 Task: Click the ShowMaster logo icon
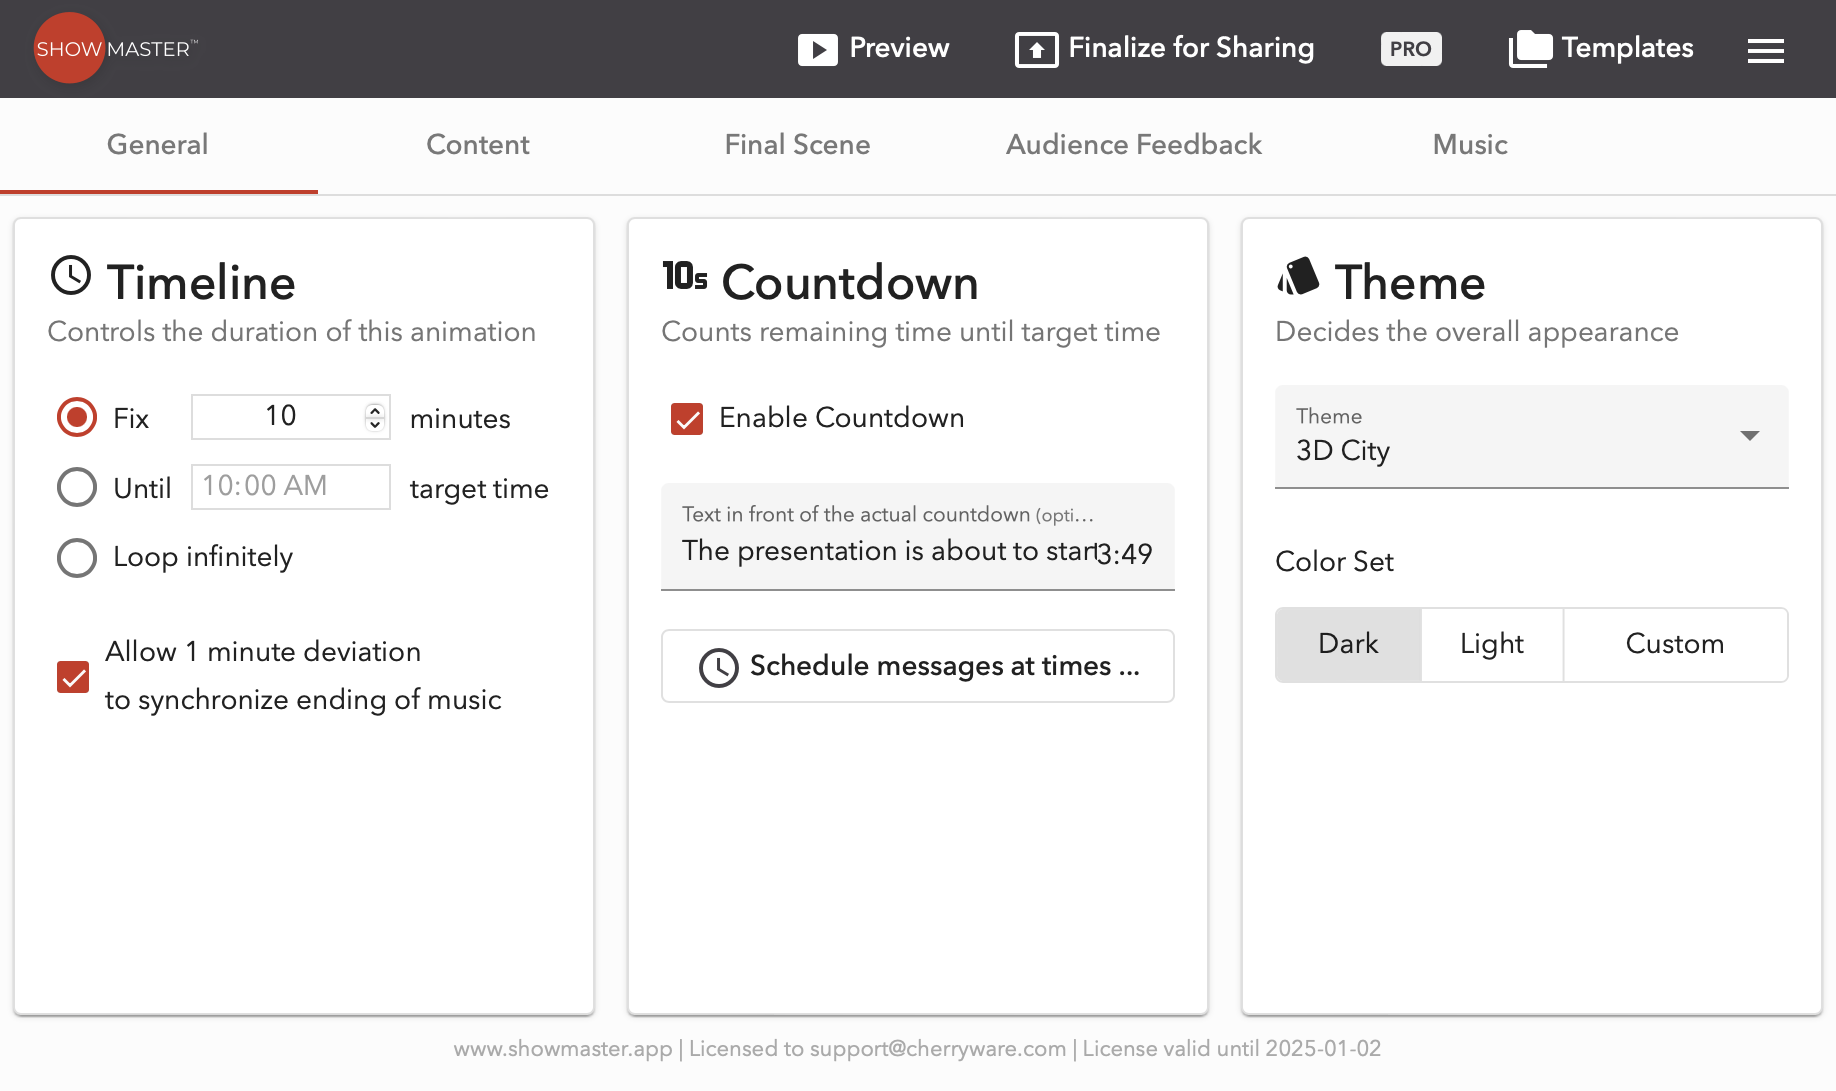click(x=69, y=48)
